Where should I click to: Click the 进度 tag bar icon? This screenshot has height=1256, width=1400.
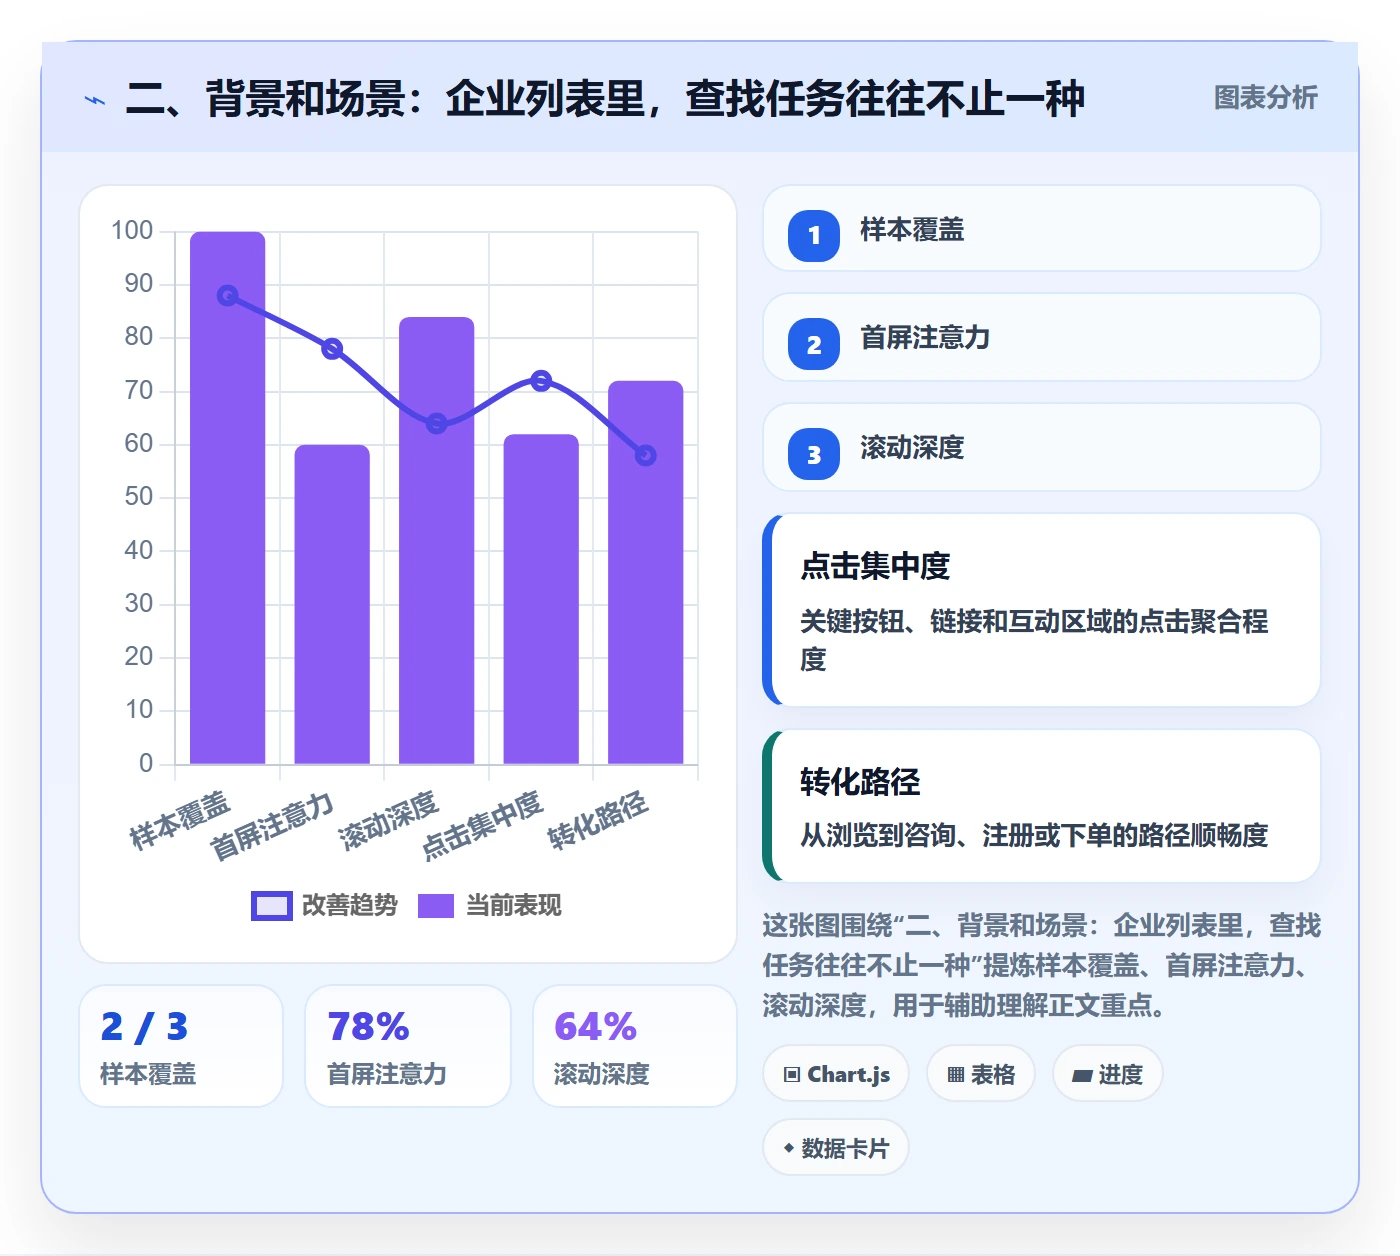click(1082, 1075)
